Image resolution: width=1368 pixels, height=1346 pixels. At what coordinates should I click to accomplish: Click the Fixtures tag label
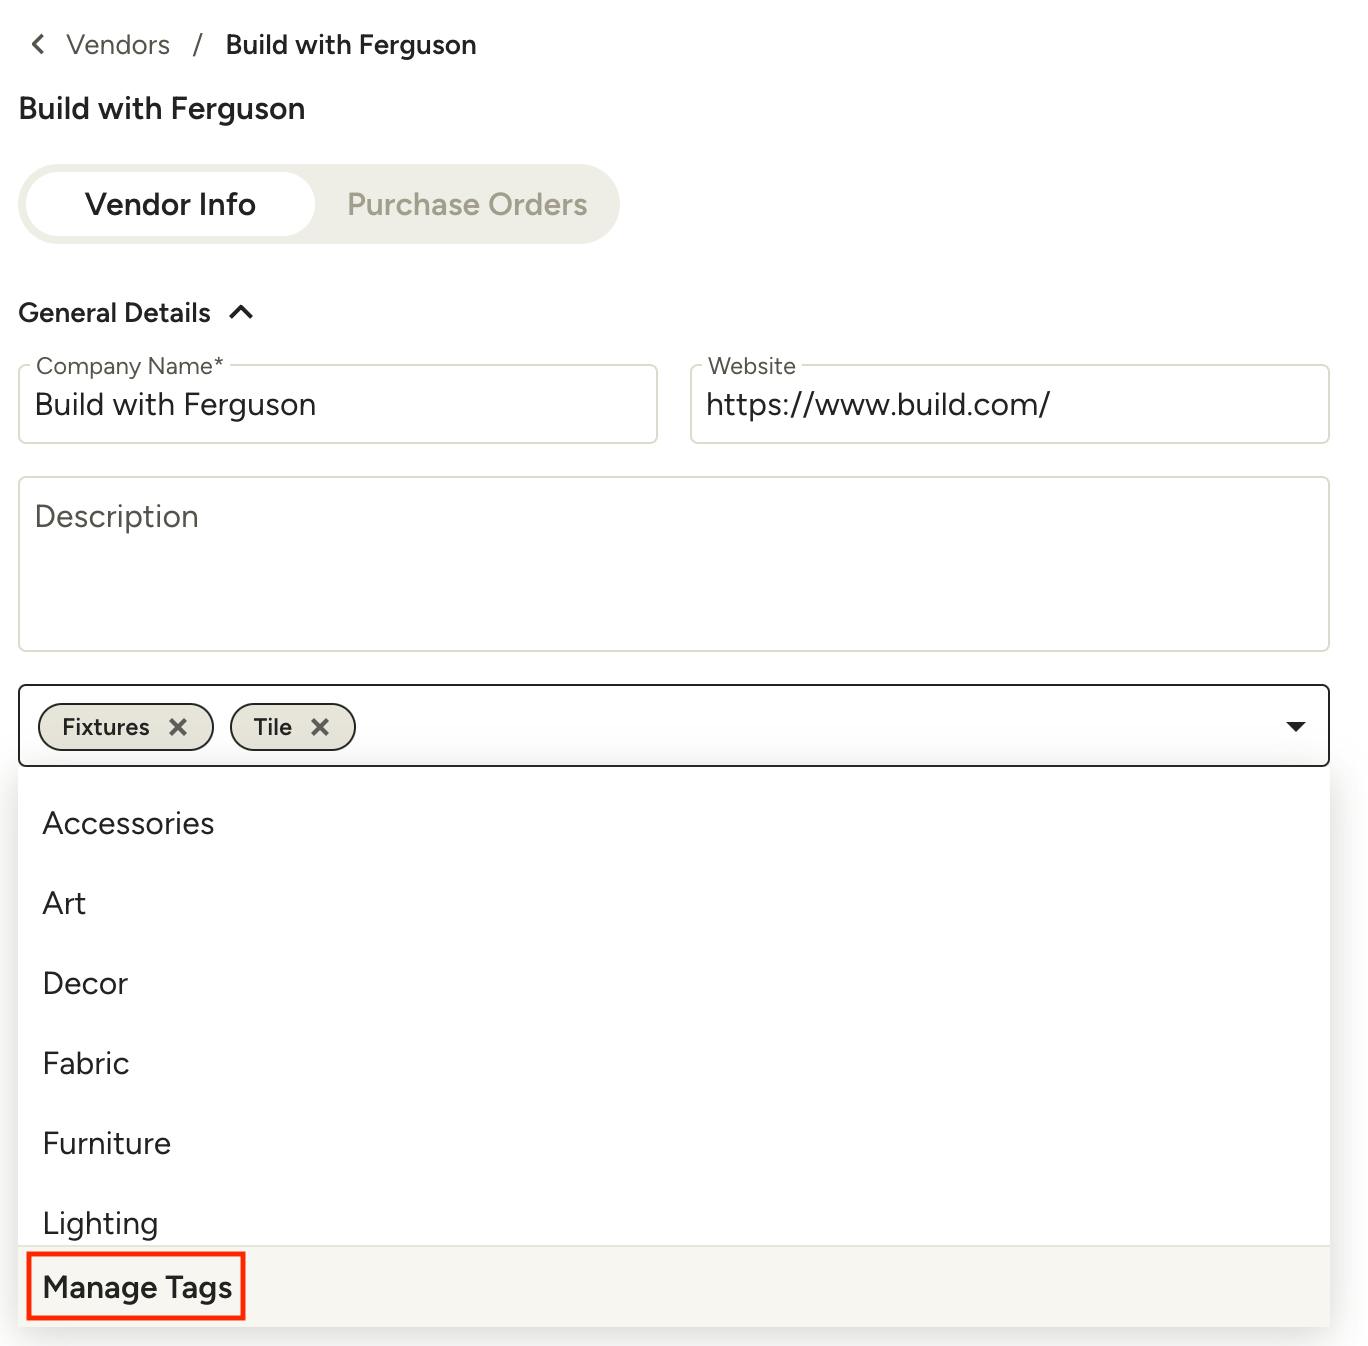pyautogui.click(x=106, y=727)
